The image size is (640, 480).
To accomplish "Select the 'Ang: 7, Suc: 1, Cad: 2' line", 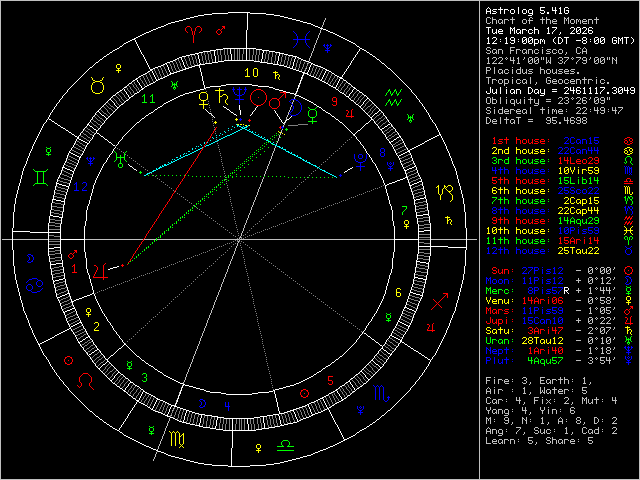I will pos(551,431).
